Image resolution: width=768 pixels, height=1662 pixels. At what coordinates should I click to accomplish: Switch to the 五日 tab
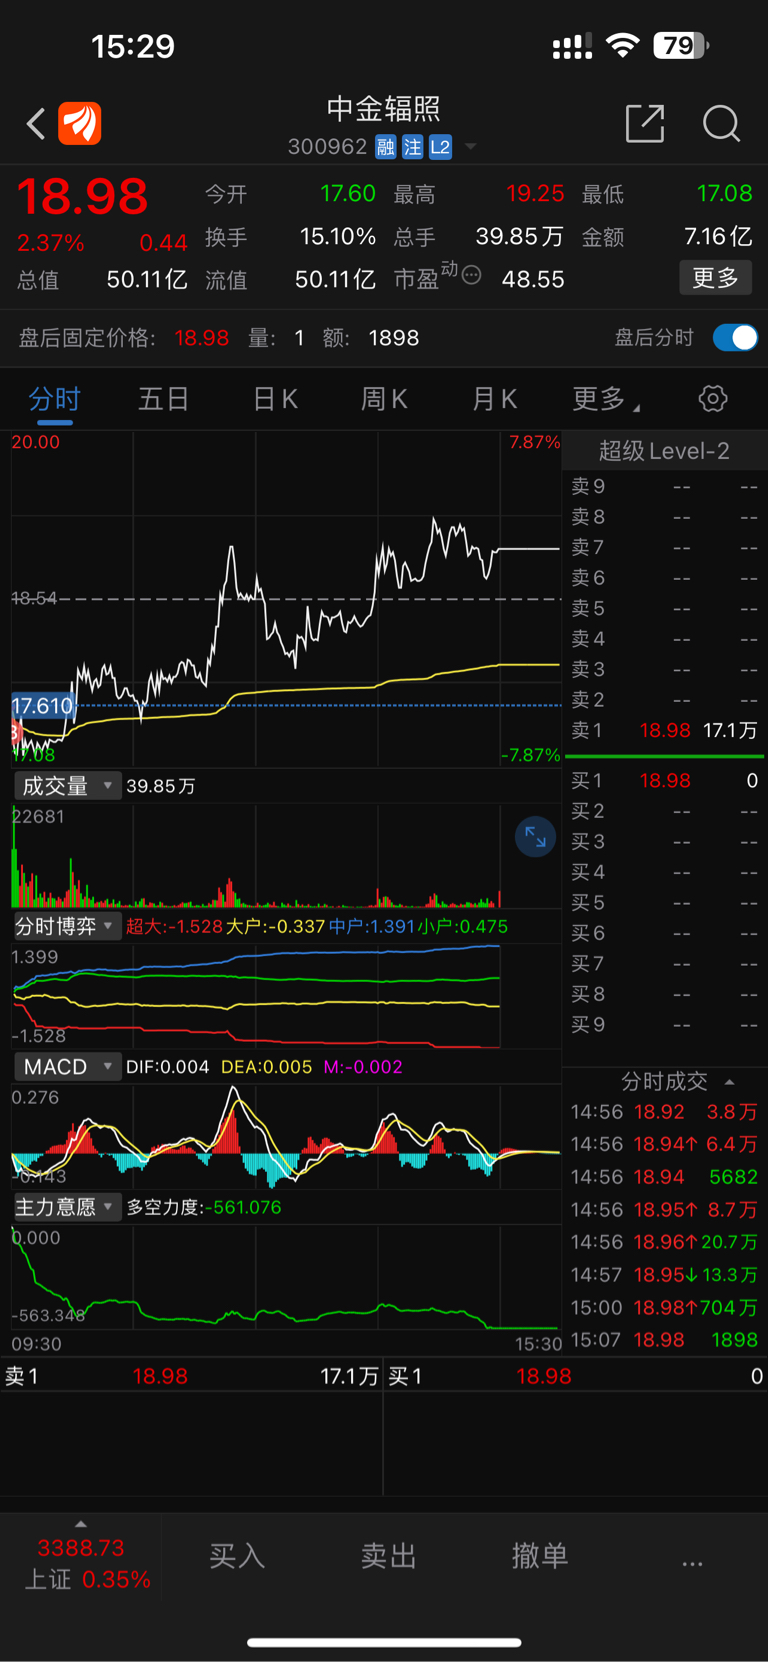click(164, 399)
